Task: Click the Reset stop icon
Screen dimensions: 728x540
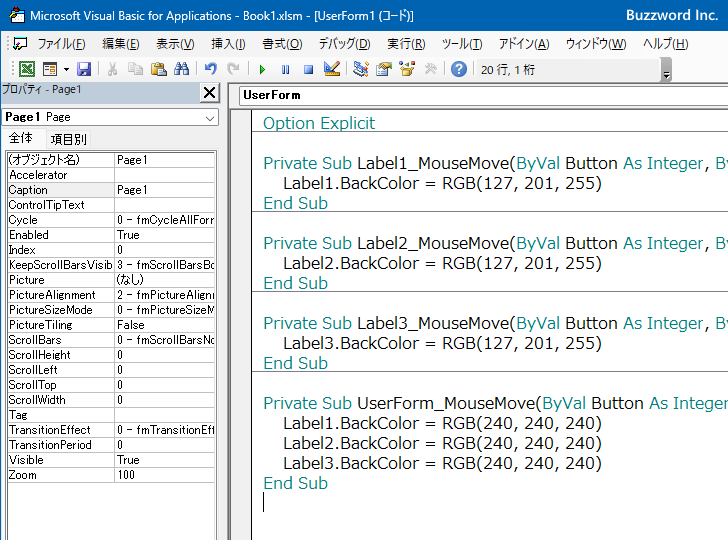Action: click(x=308, y=70)
